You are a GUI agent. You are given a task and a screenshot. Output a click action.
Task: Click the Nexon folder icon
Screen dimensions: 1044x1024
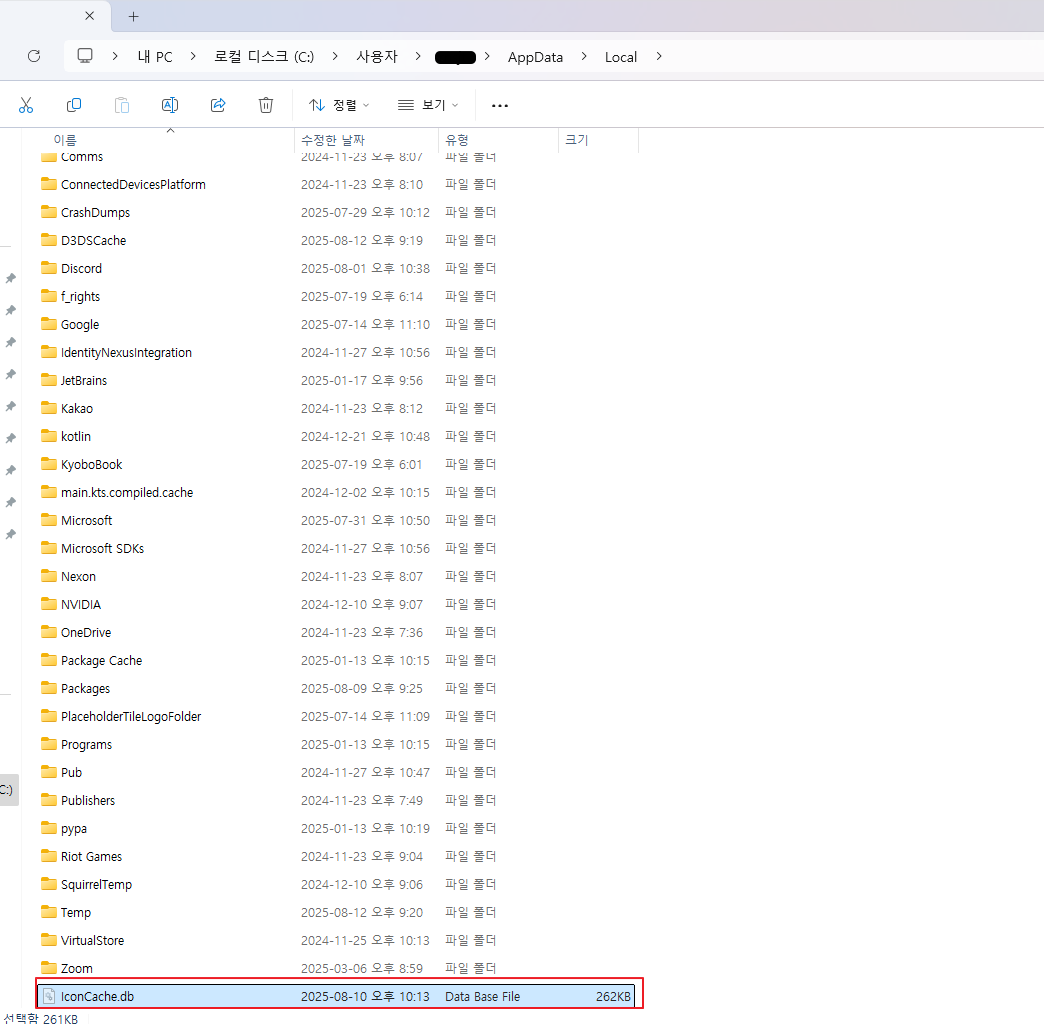(x=49, y=575)
